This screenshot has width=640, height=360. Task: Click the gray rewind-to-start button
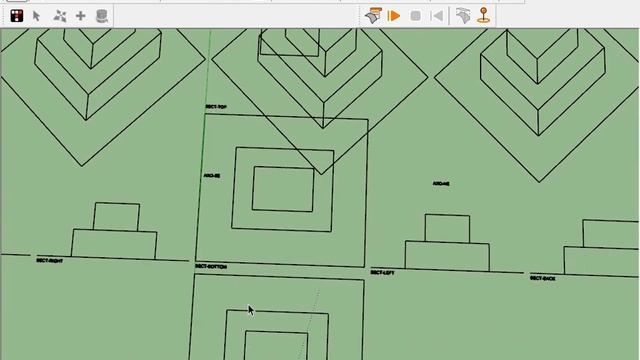[x=437, y=16]
